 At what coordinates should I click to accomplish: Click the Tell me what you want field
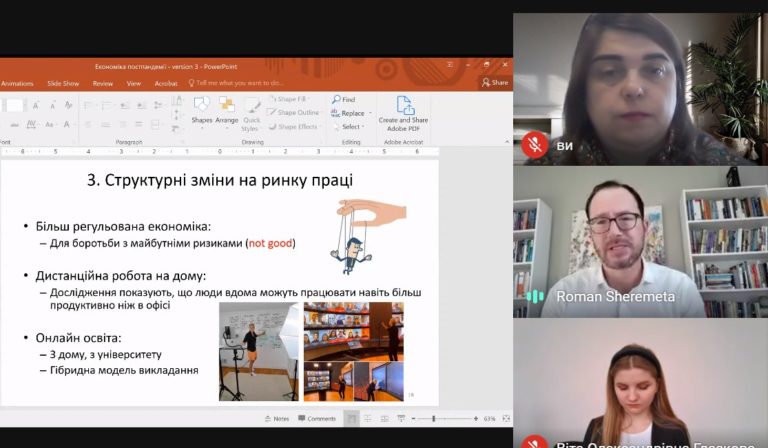(236, 83)
